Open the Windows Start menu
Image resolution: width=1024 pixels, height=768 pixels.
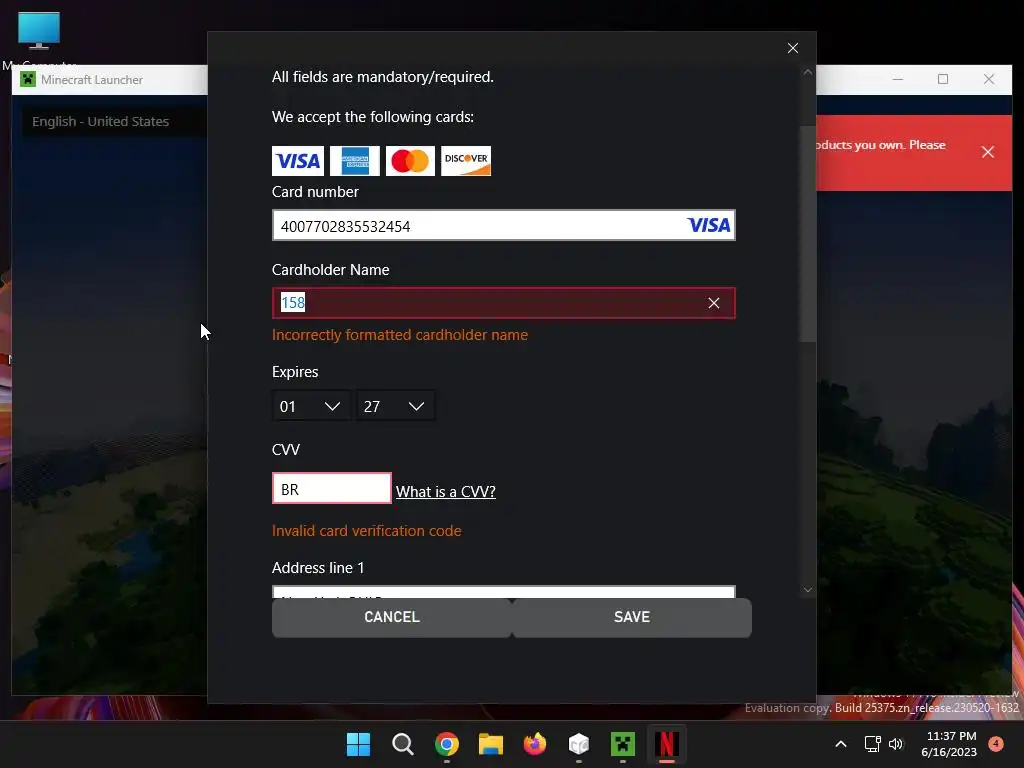358,744
